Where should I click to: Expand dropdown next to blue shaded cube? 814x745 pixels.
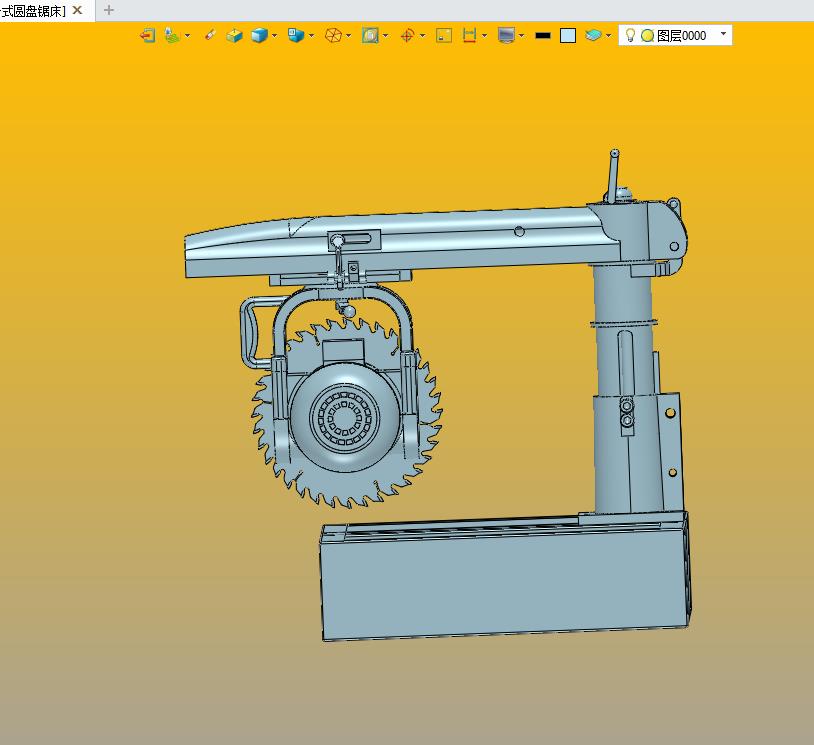coord(275,36)
